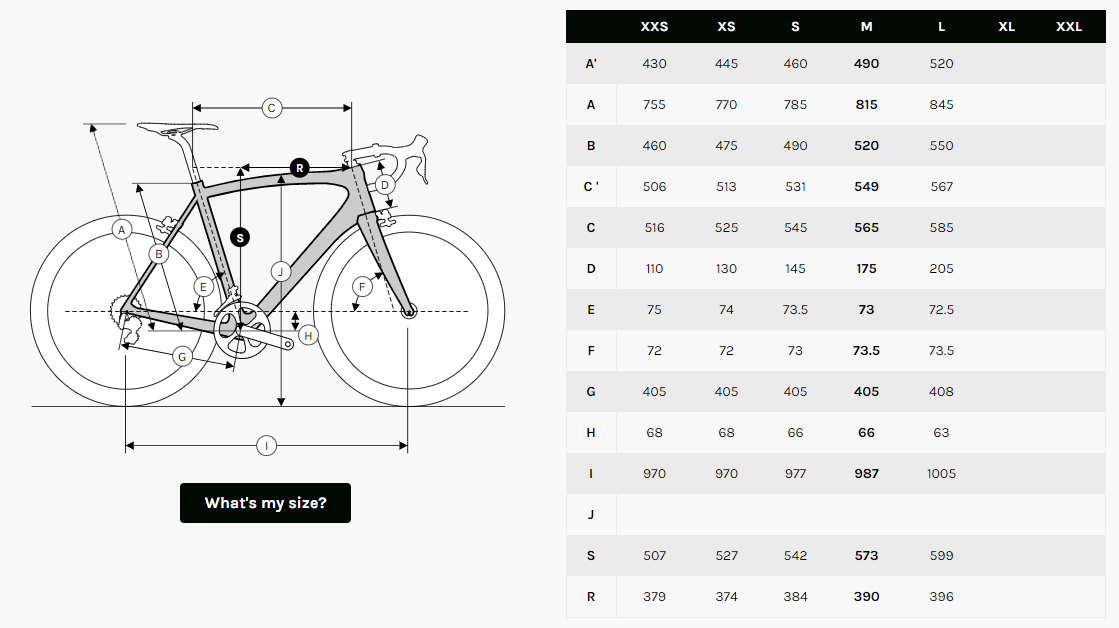Image resolution: width=1119 pixels, height=628 pixels.
Task: Choose the XL size column header
Action: (x=1006, y=27)
